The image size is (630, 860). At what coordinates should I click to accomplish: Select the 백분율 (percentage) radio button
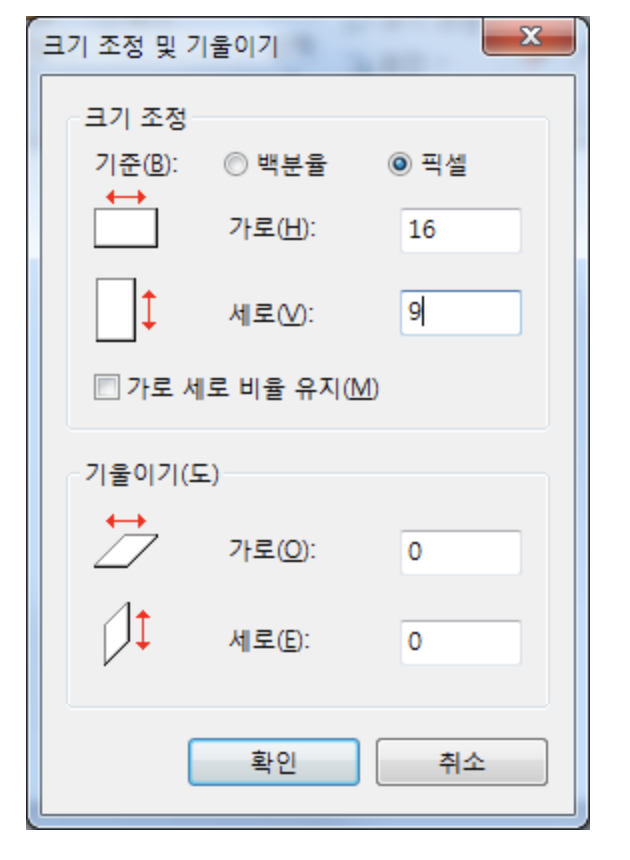234,168
